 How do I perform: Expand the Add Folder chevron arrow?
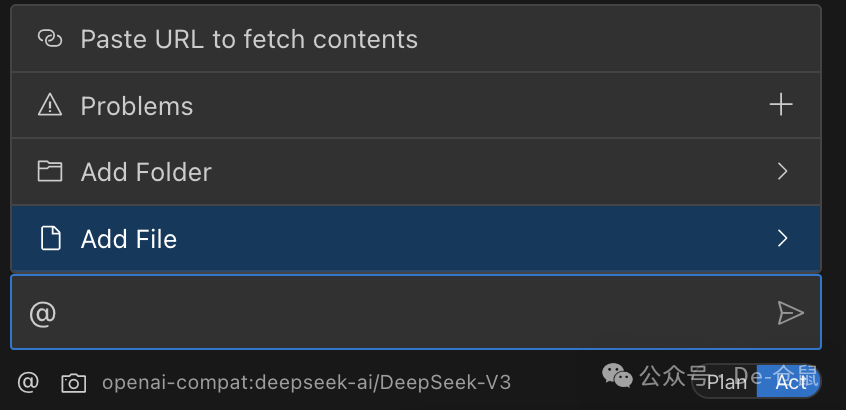click(x=782, y=172)
